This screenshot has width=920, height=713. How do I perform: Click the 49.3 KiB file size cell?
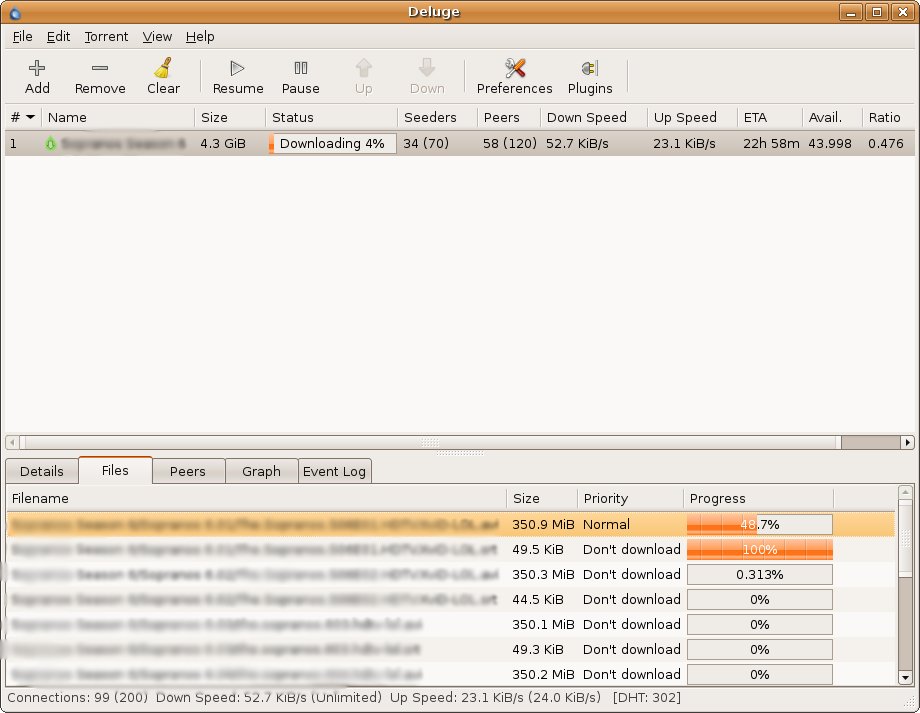[537, 650]
